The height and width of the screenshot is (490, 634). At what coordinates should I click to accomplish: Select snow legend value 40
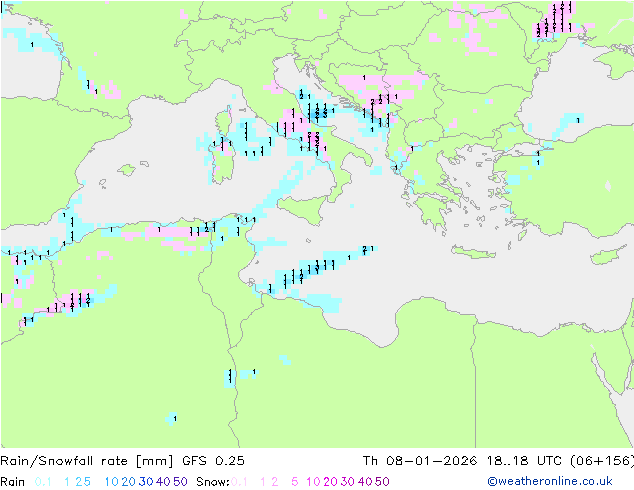[365, 482]
